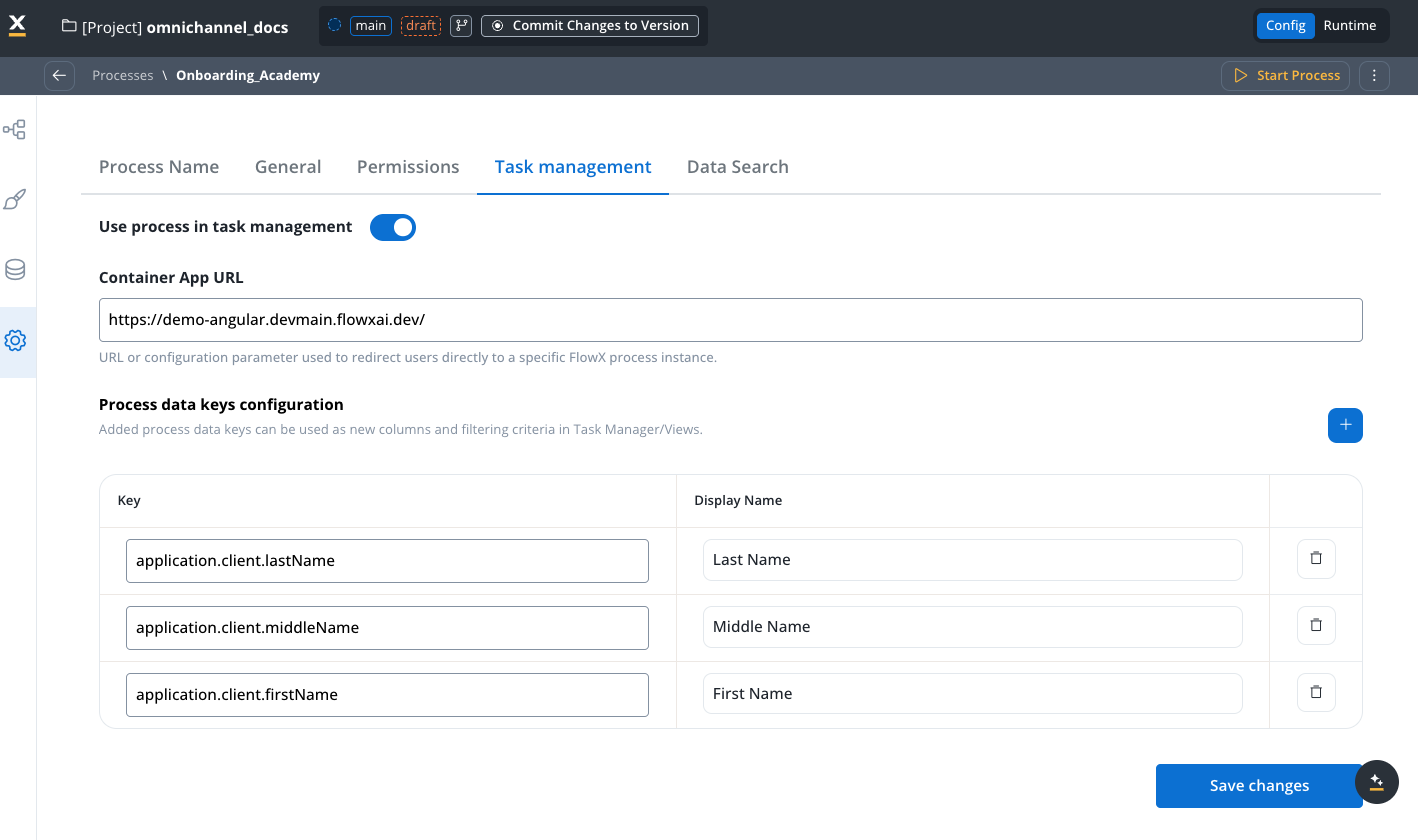
Task: Click Commit Changes to Version
Action: click(x=589, y=25)
